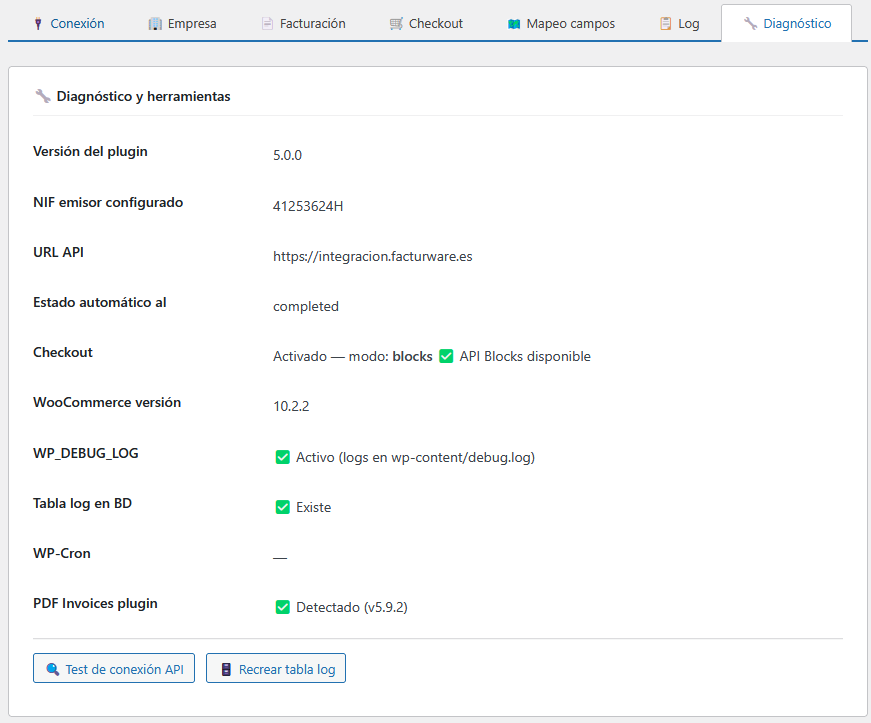The height and width of the screenshot is (723, 871).
Task: Click the Checkout tab cart icon
Action: [396, 23]
